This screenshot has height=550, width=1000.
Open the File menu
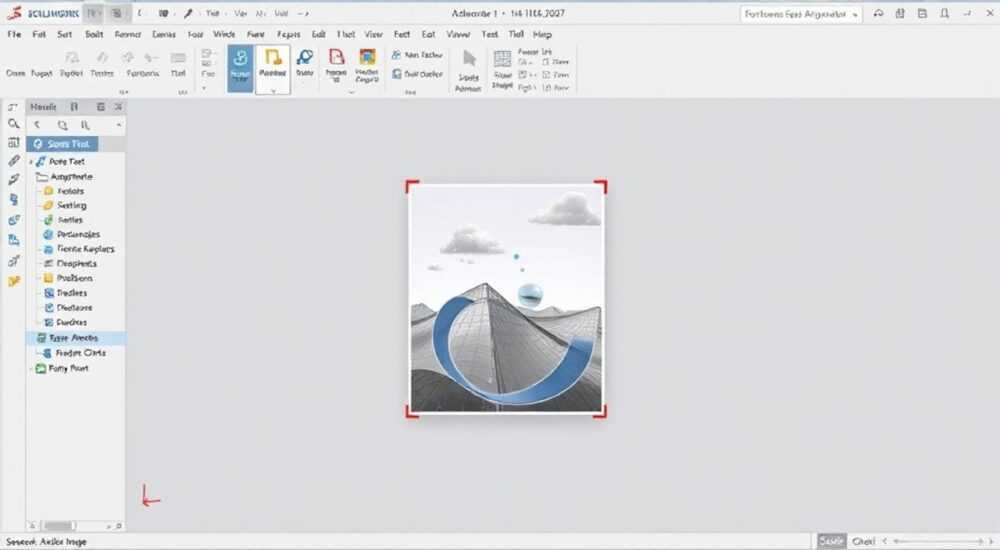(x=14, y=34)
